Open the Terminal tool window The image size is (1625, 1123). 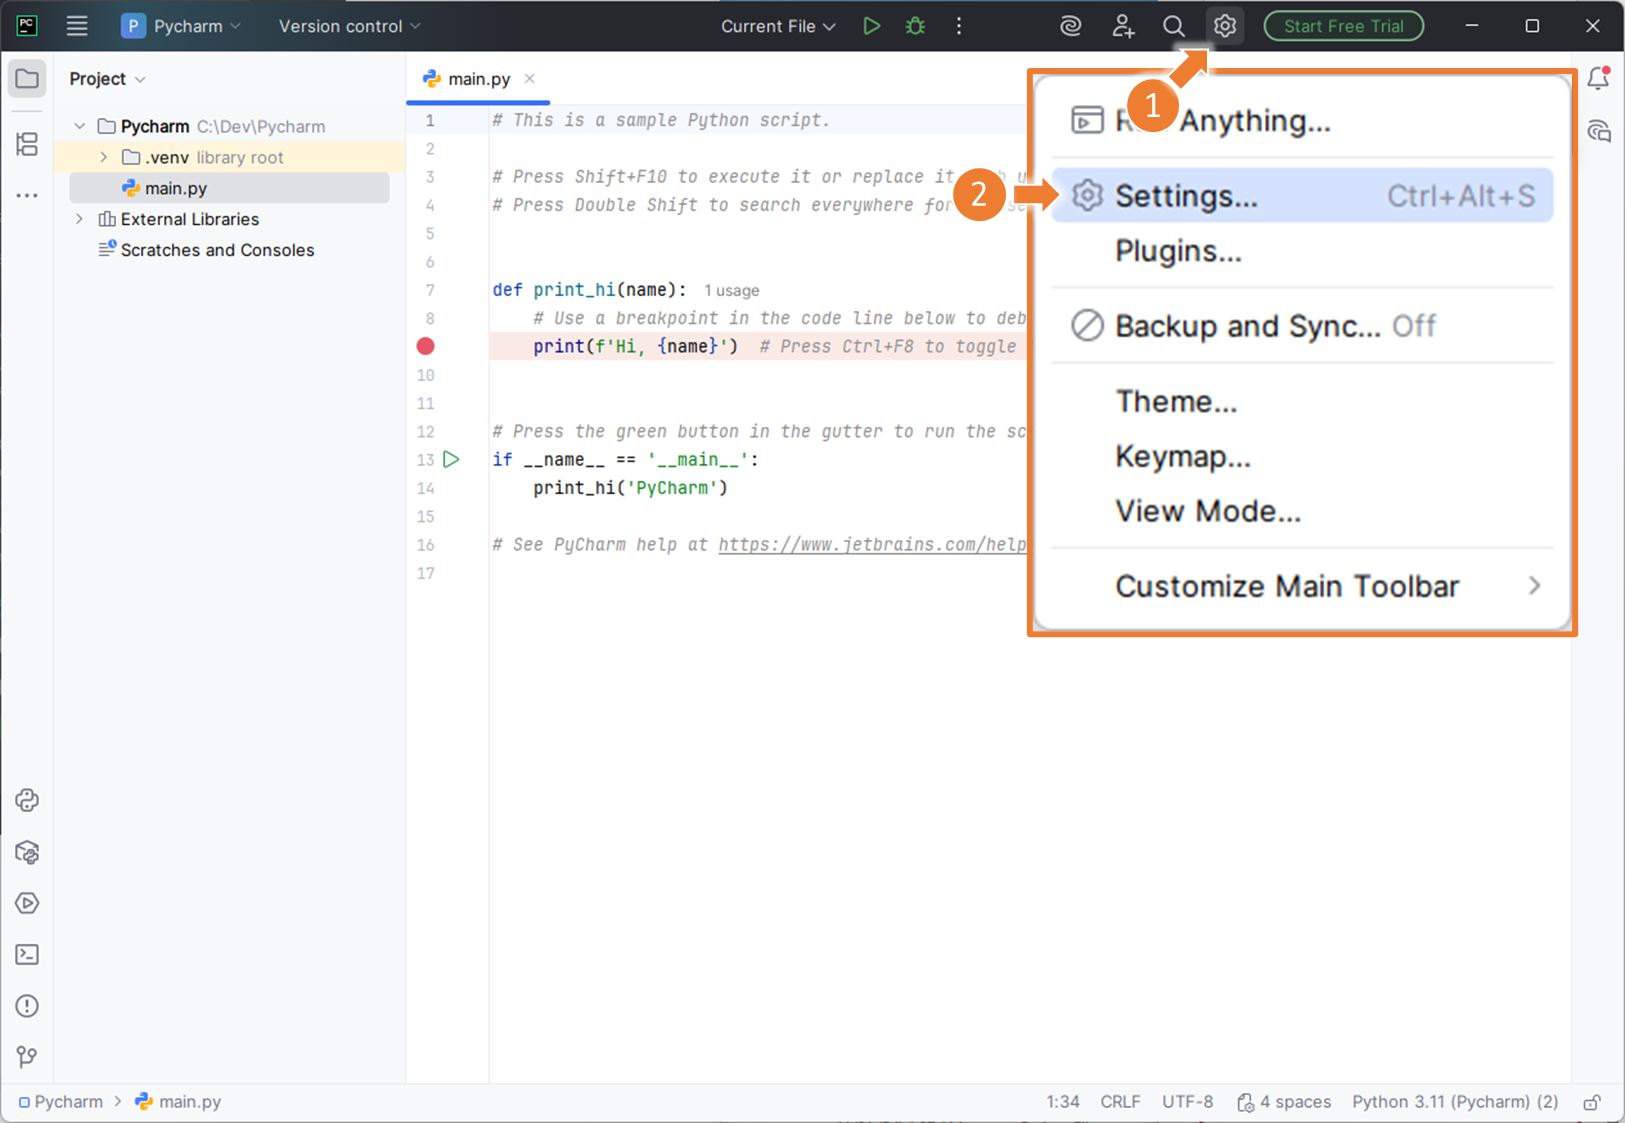27,955
